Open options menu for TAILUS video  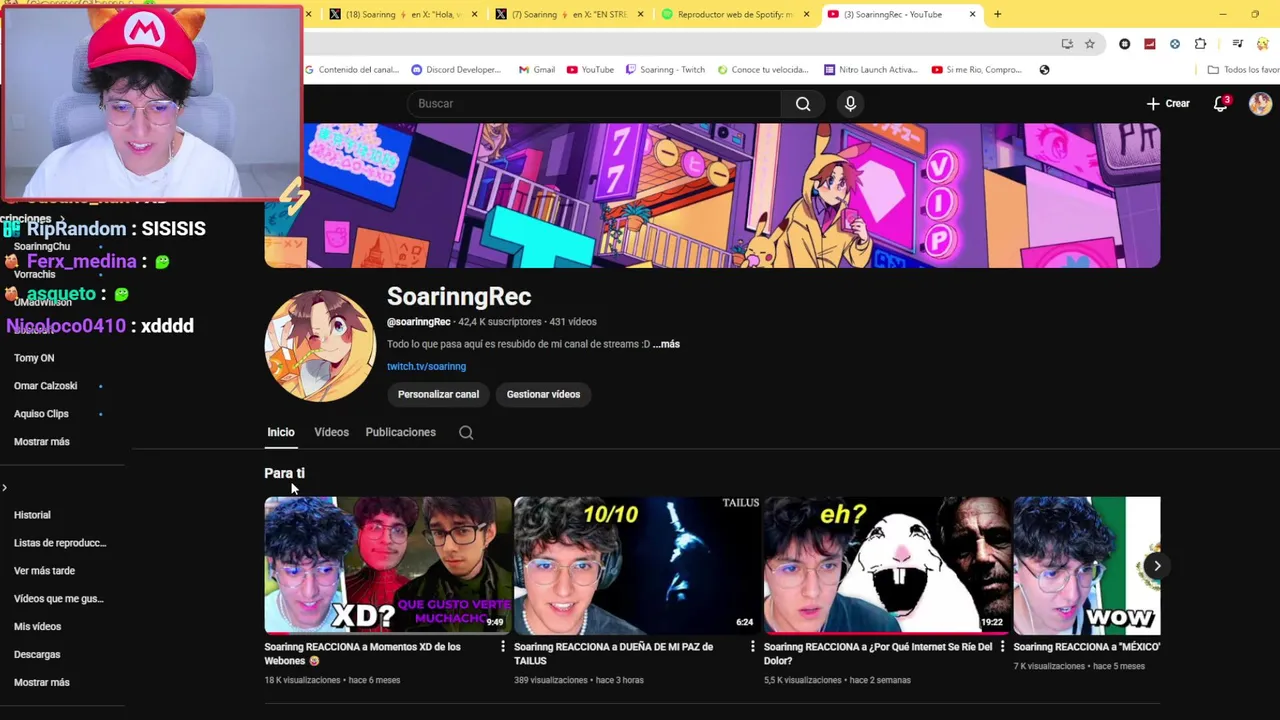coord(753,647)
